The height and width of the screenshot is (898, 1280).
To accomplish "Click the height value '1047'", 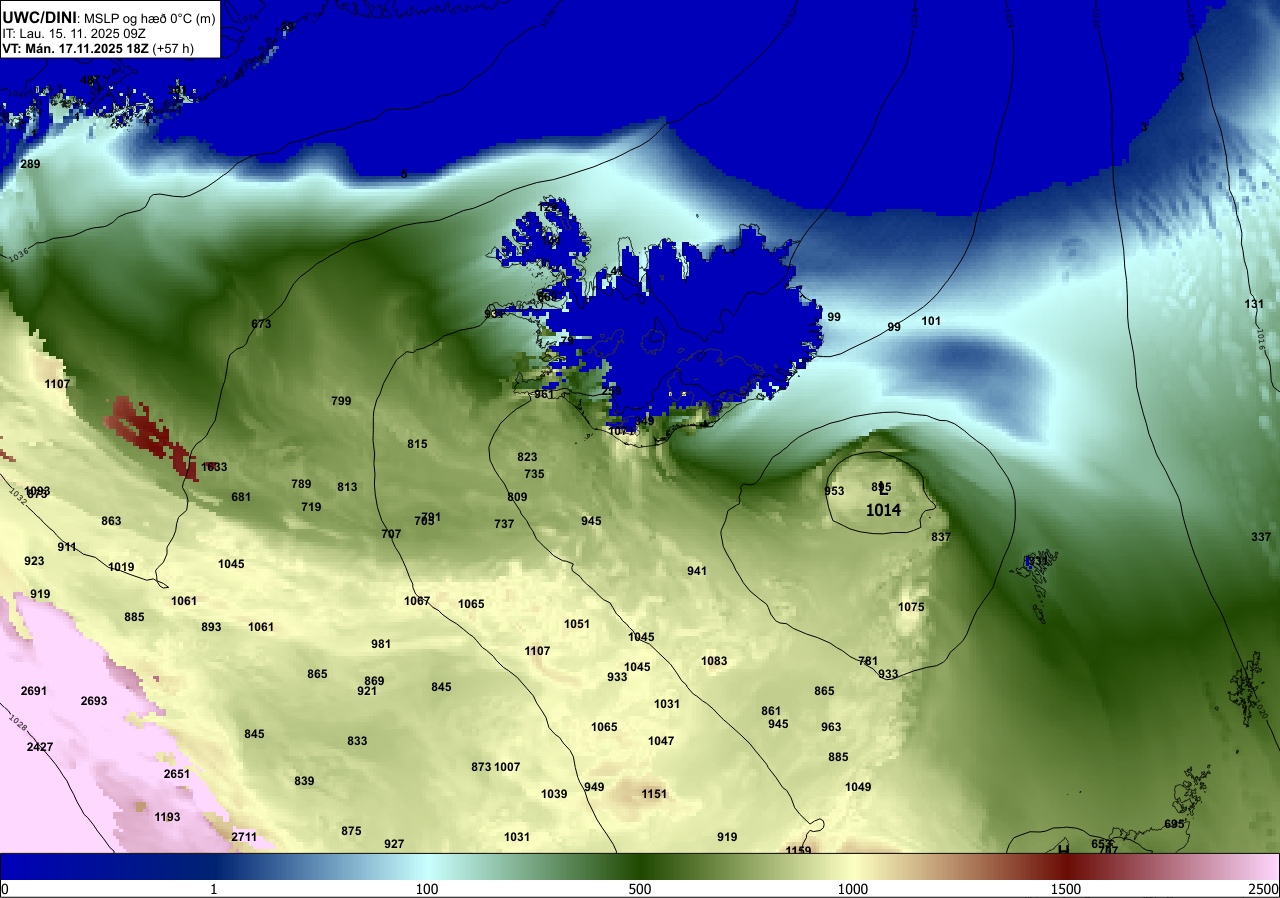I will point(661,741).
